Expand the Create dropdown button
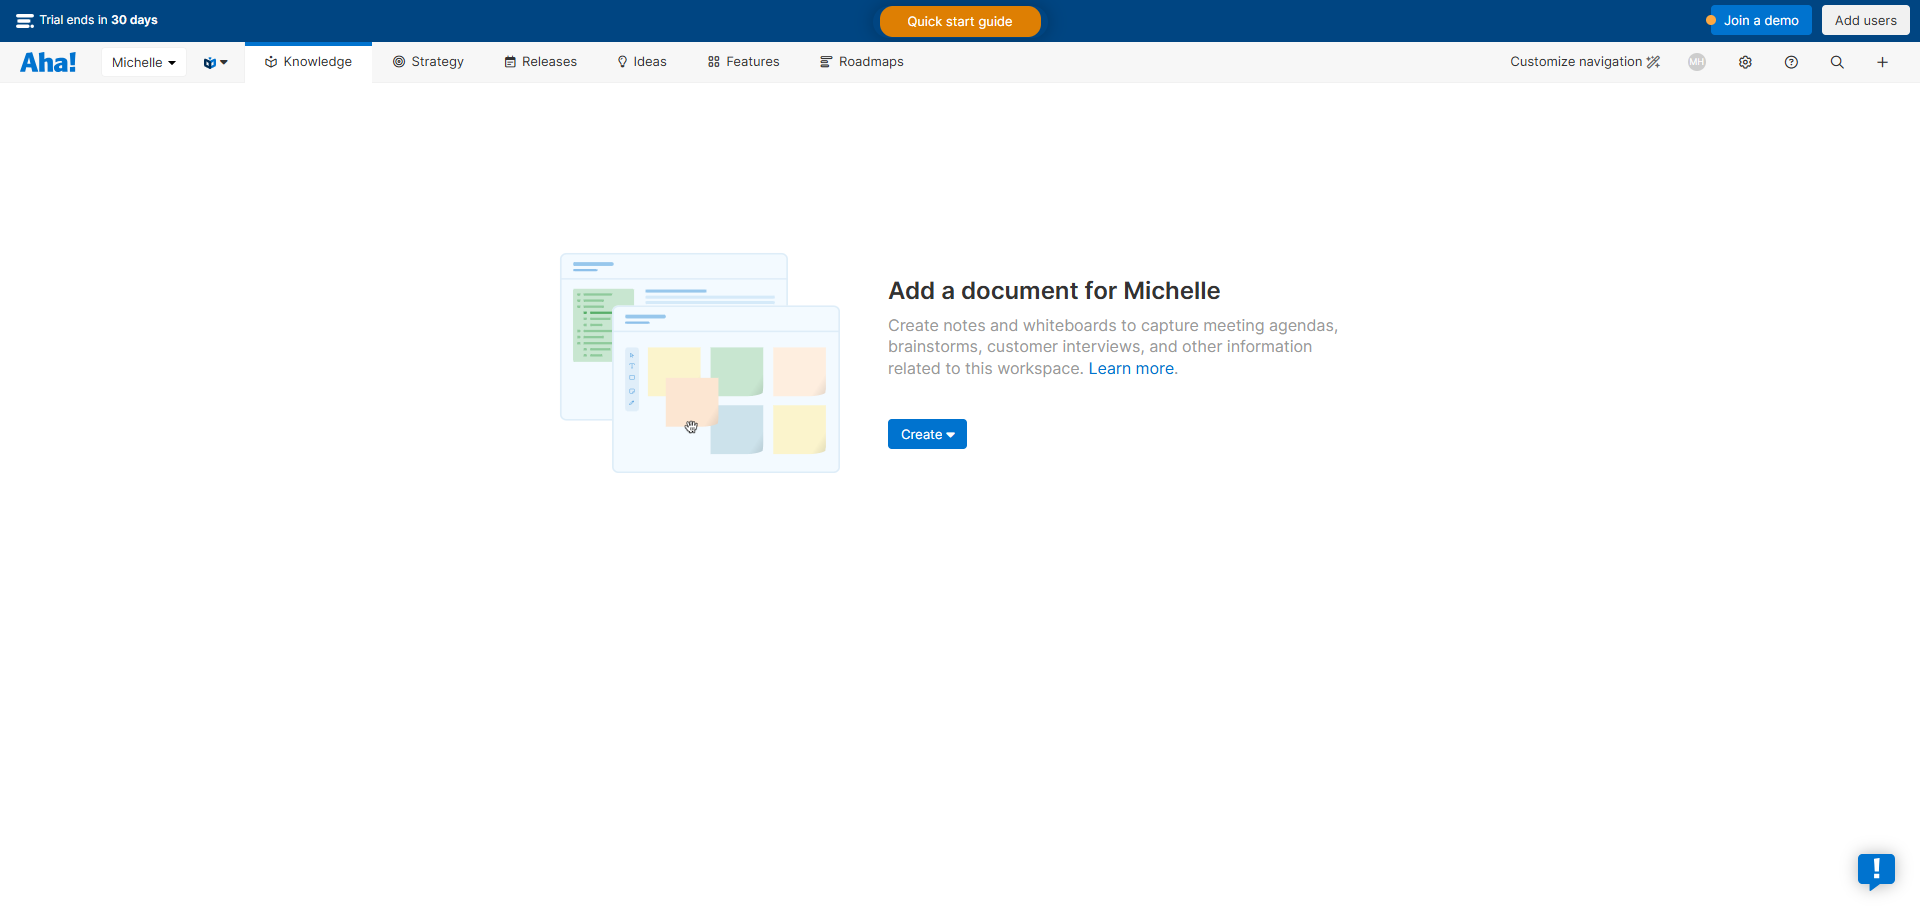Viewport: 1920px width, 911px height. pyautogui.click(x=927, y=434)
